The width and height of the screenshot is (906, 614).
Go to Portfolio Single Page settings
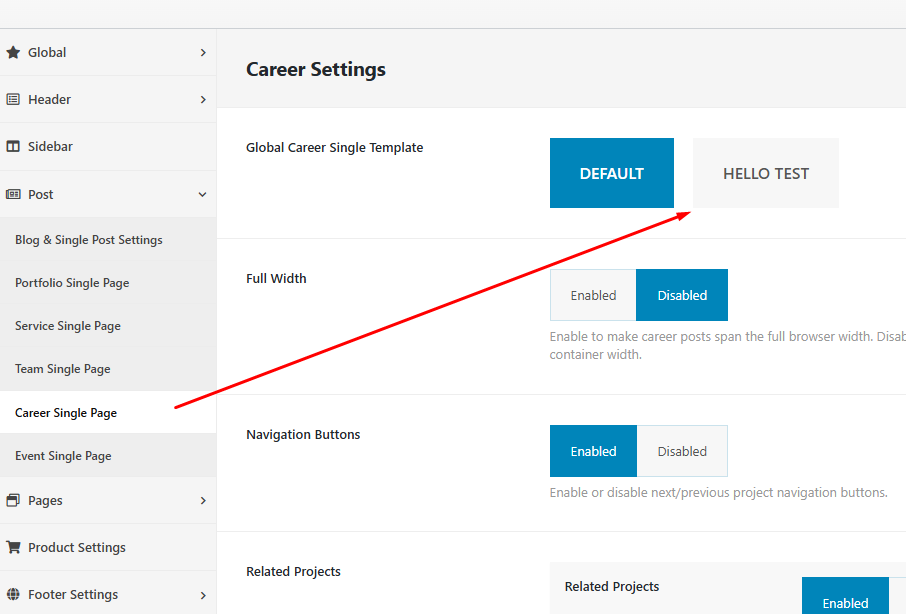tap(72, 283)
